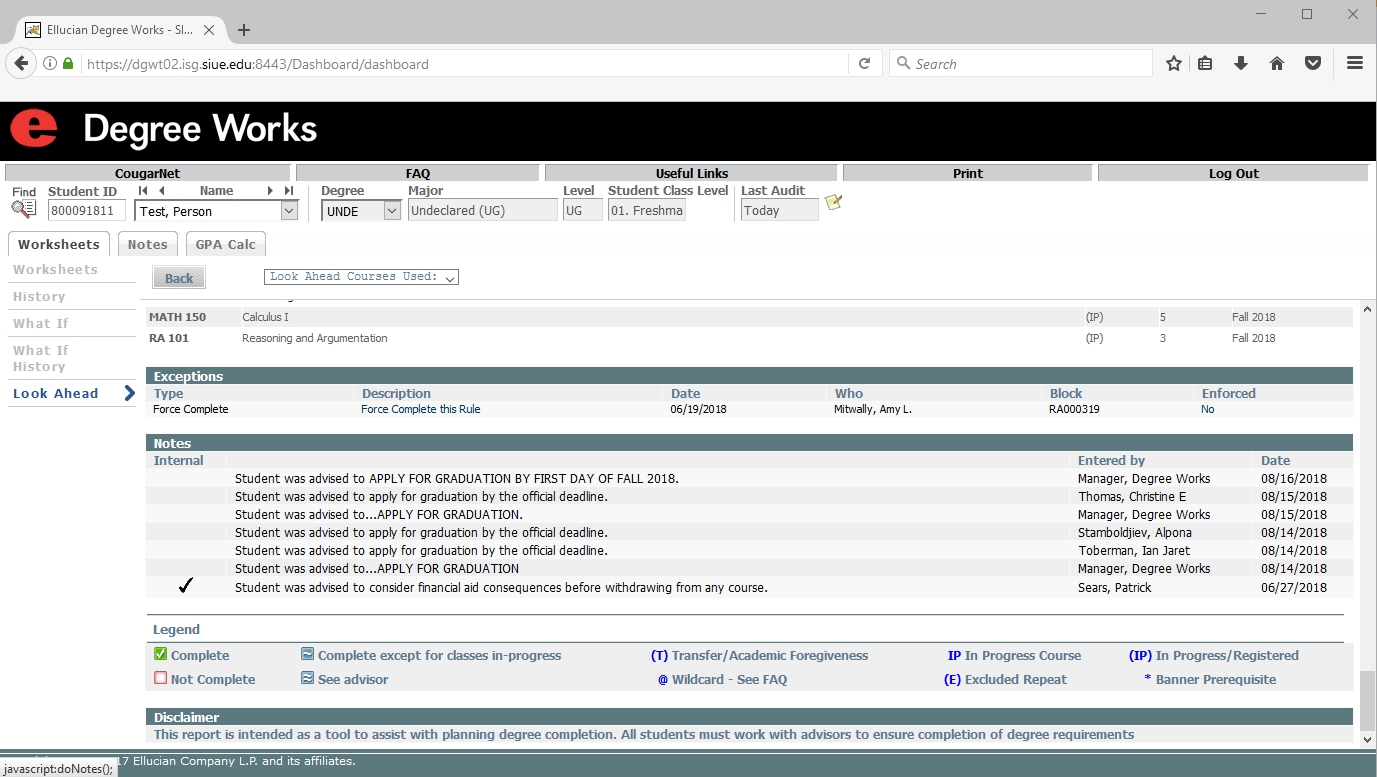
Task: Jump to last student arrow
Action: 289,191
